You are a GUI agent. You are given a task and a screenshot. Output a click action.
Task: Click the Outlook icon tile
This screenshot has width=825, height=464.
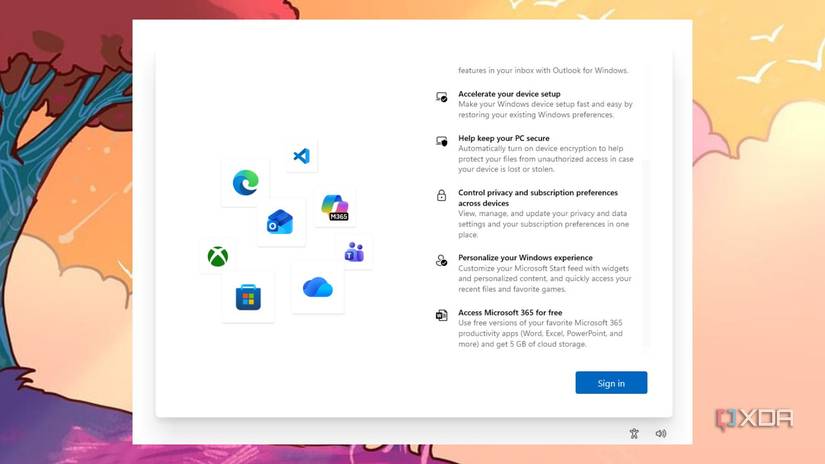(280, 221)
